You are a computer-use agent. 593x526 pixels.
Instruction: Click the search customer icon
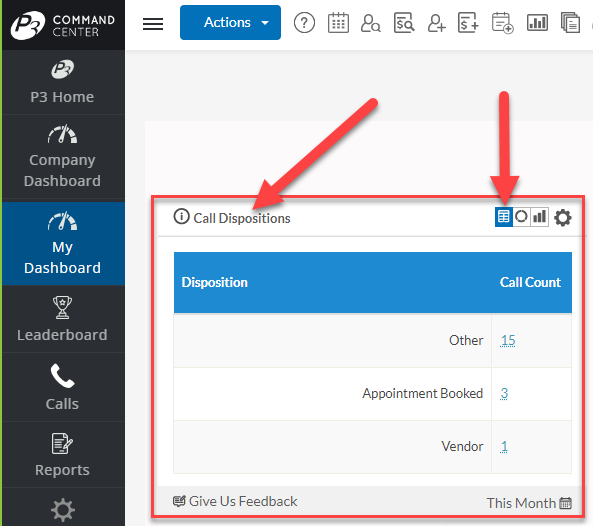pyautogui.click(x=371, y=23)
